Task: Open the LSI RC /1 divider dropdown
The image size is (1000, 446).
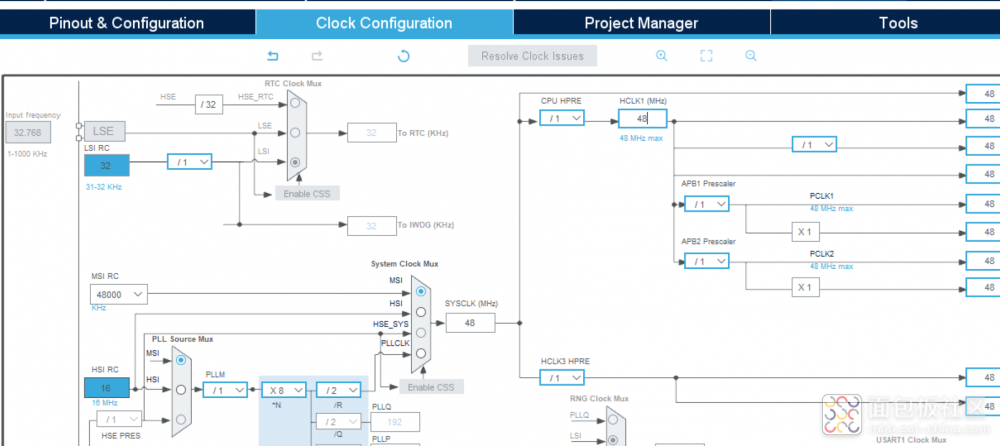Action: coord(189,162)
